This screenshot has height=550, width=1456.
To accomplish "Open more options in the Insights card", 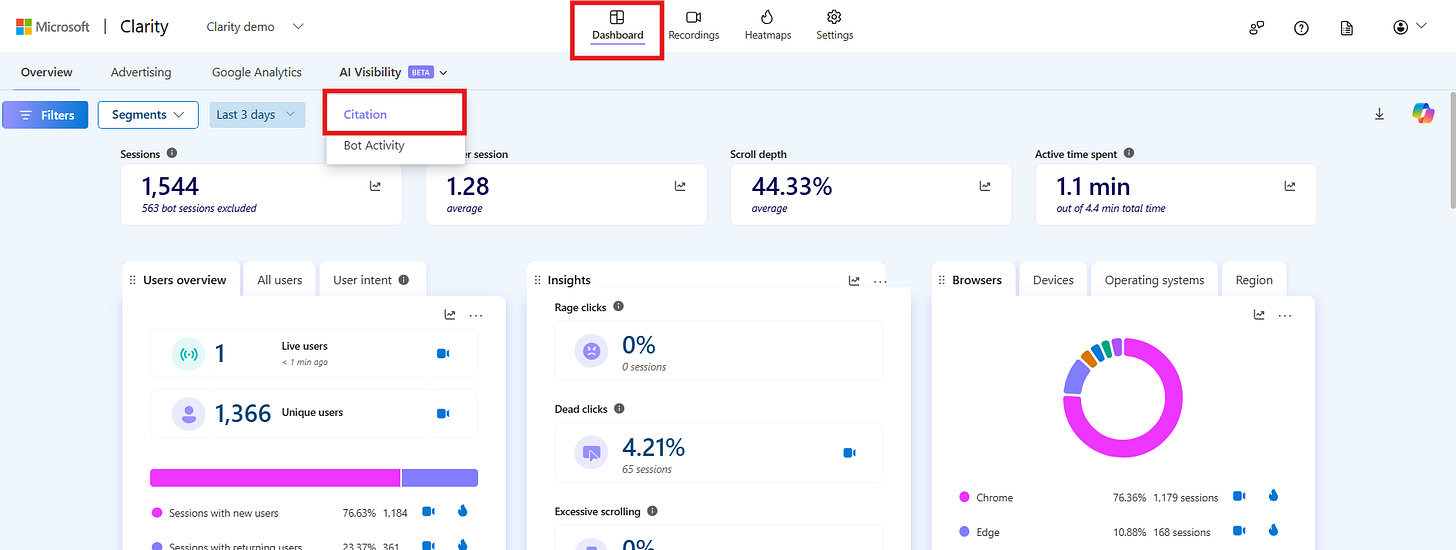I will [880, 281].
